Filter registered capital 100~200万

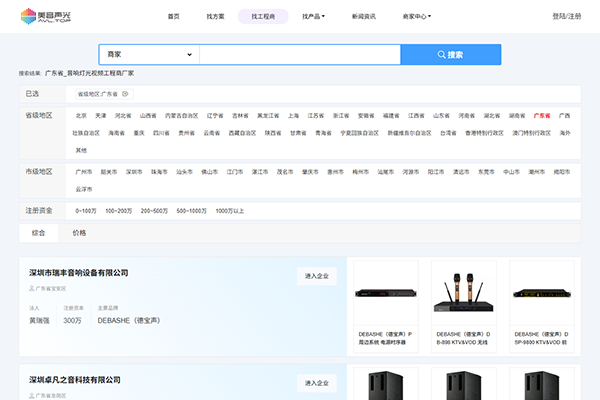[x=119, y=211]
